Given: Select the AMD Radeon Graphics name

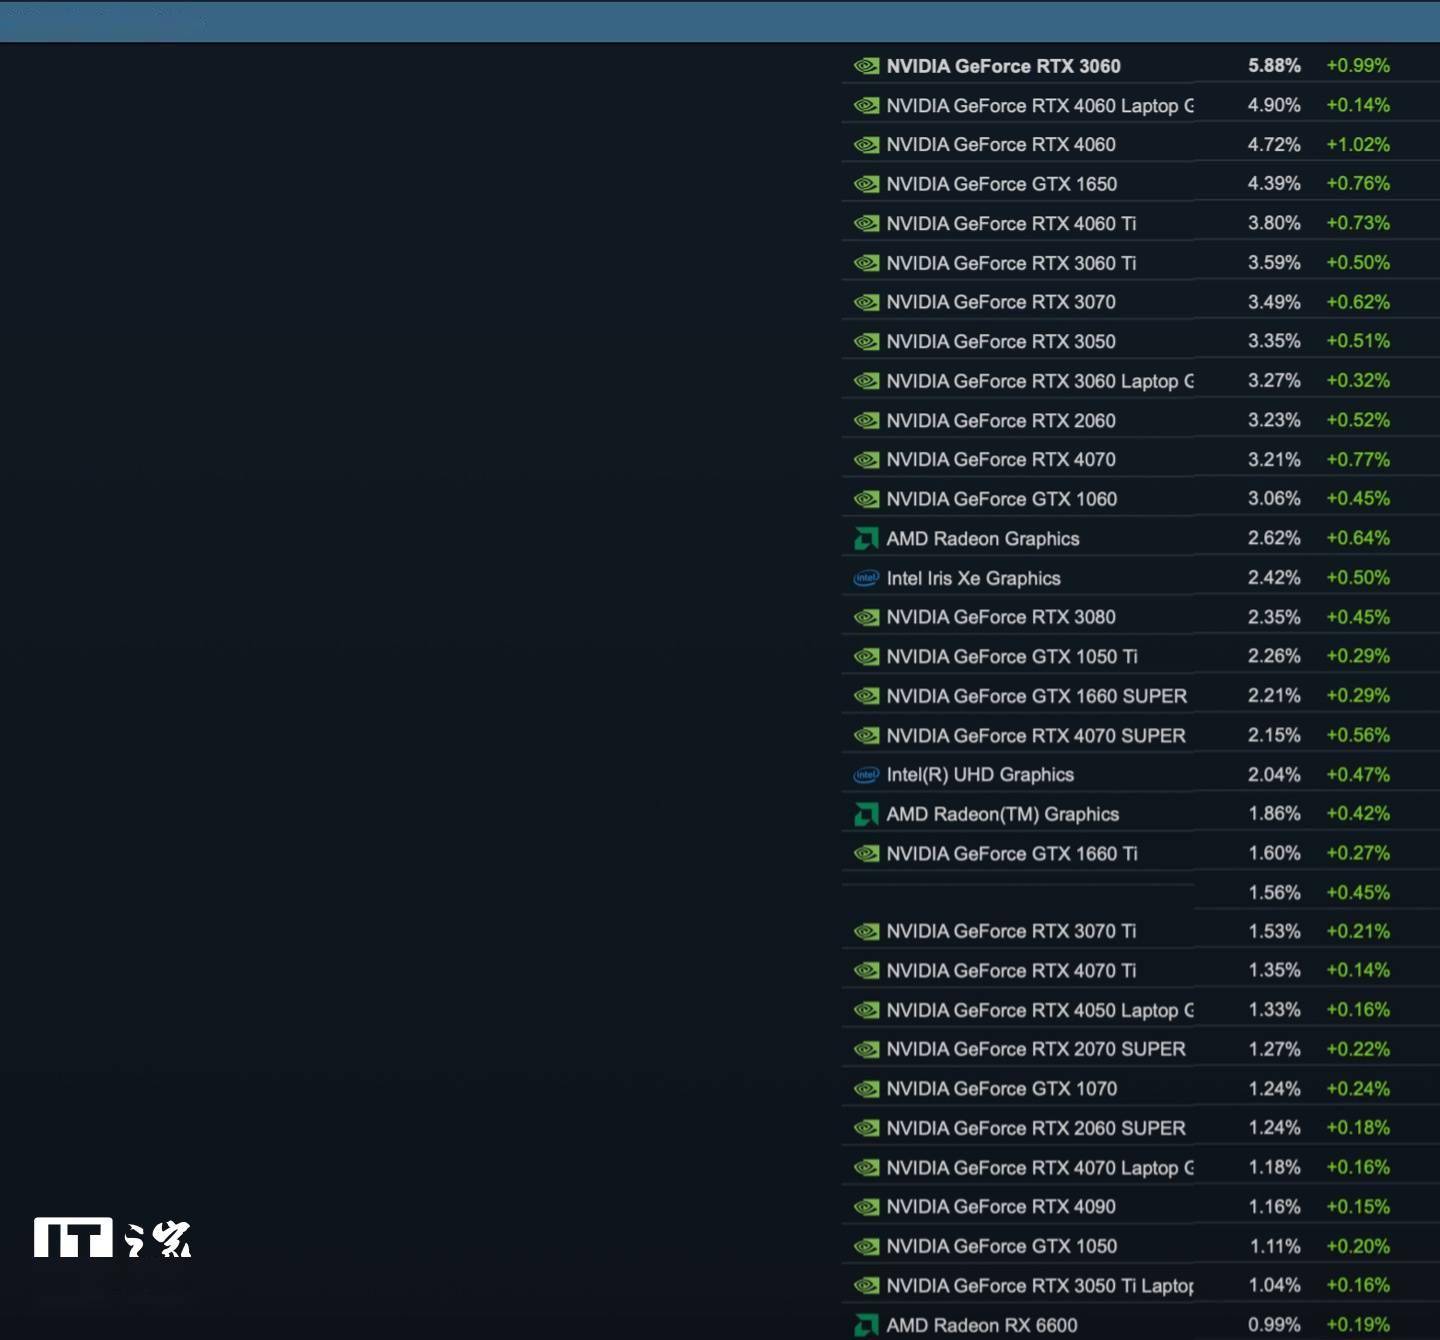Looking at the screenshot, I should click(983, 539).
